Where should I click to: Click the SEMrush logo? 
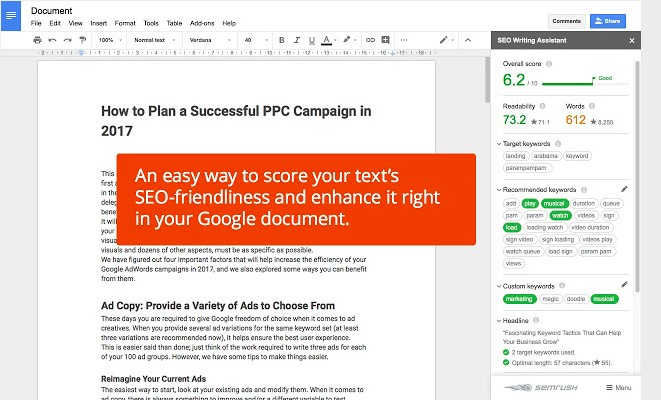tap(542, 387)
